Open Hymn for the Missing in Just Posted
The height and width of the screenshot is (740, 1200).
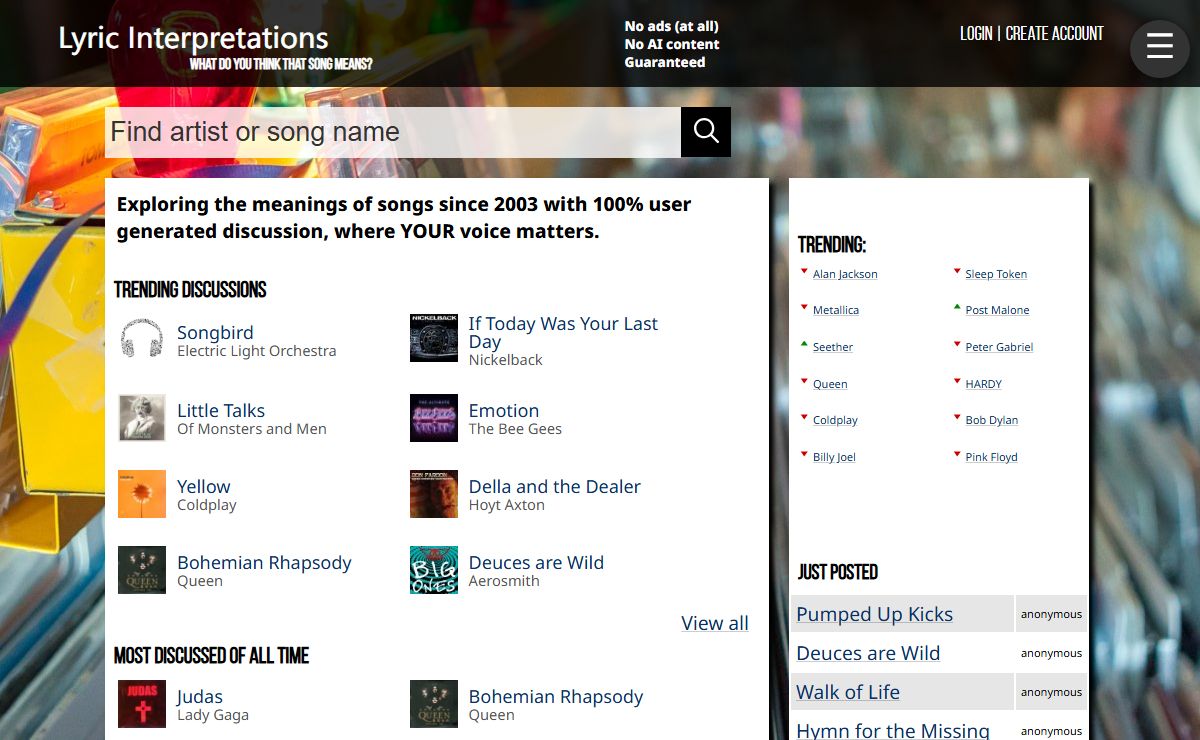pyautogui.click(x=893, y=730)
